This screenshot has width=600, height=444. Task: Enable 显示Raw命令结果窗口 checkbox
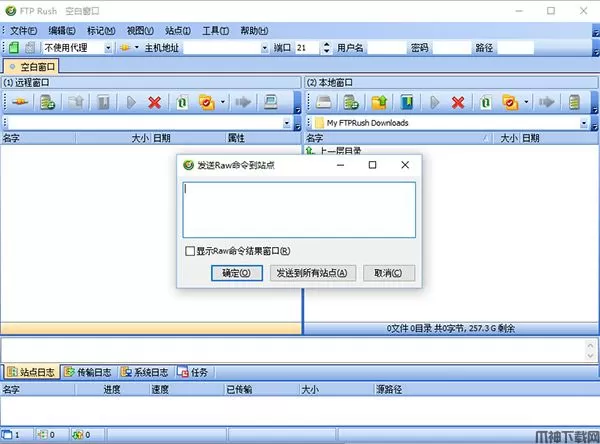[190, 251]
